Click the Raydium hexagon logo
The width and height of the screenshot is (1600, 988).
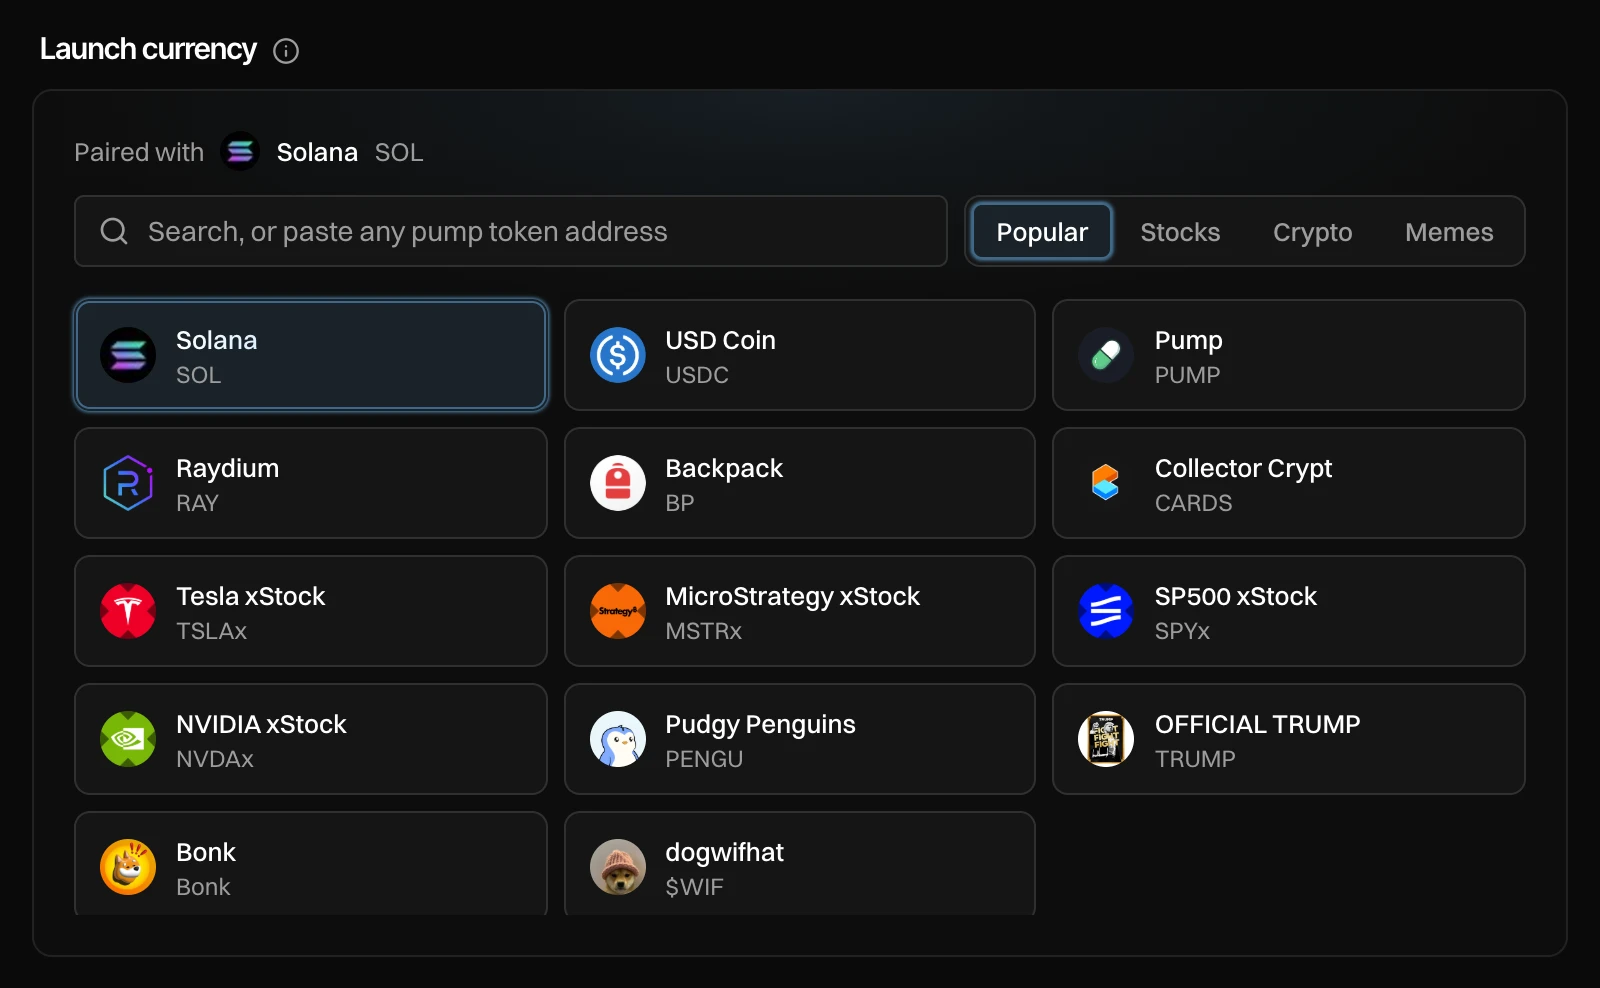[128, 483]
